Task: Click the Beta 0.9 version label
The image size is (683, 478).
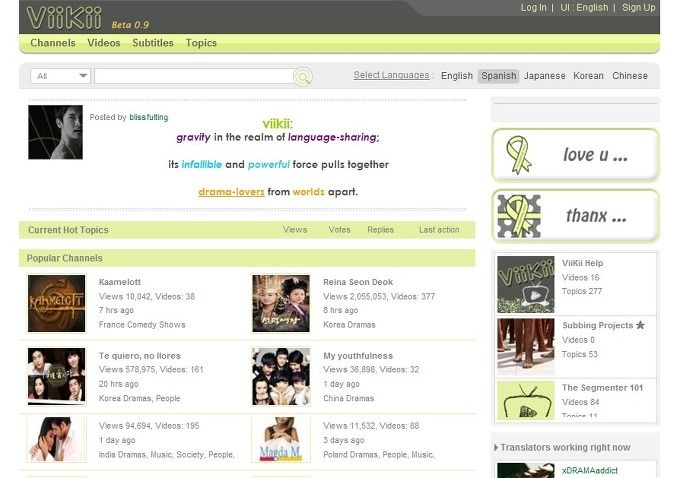Action: (130, 25)
